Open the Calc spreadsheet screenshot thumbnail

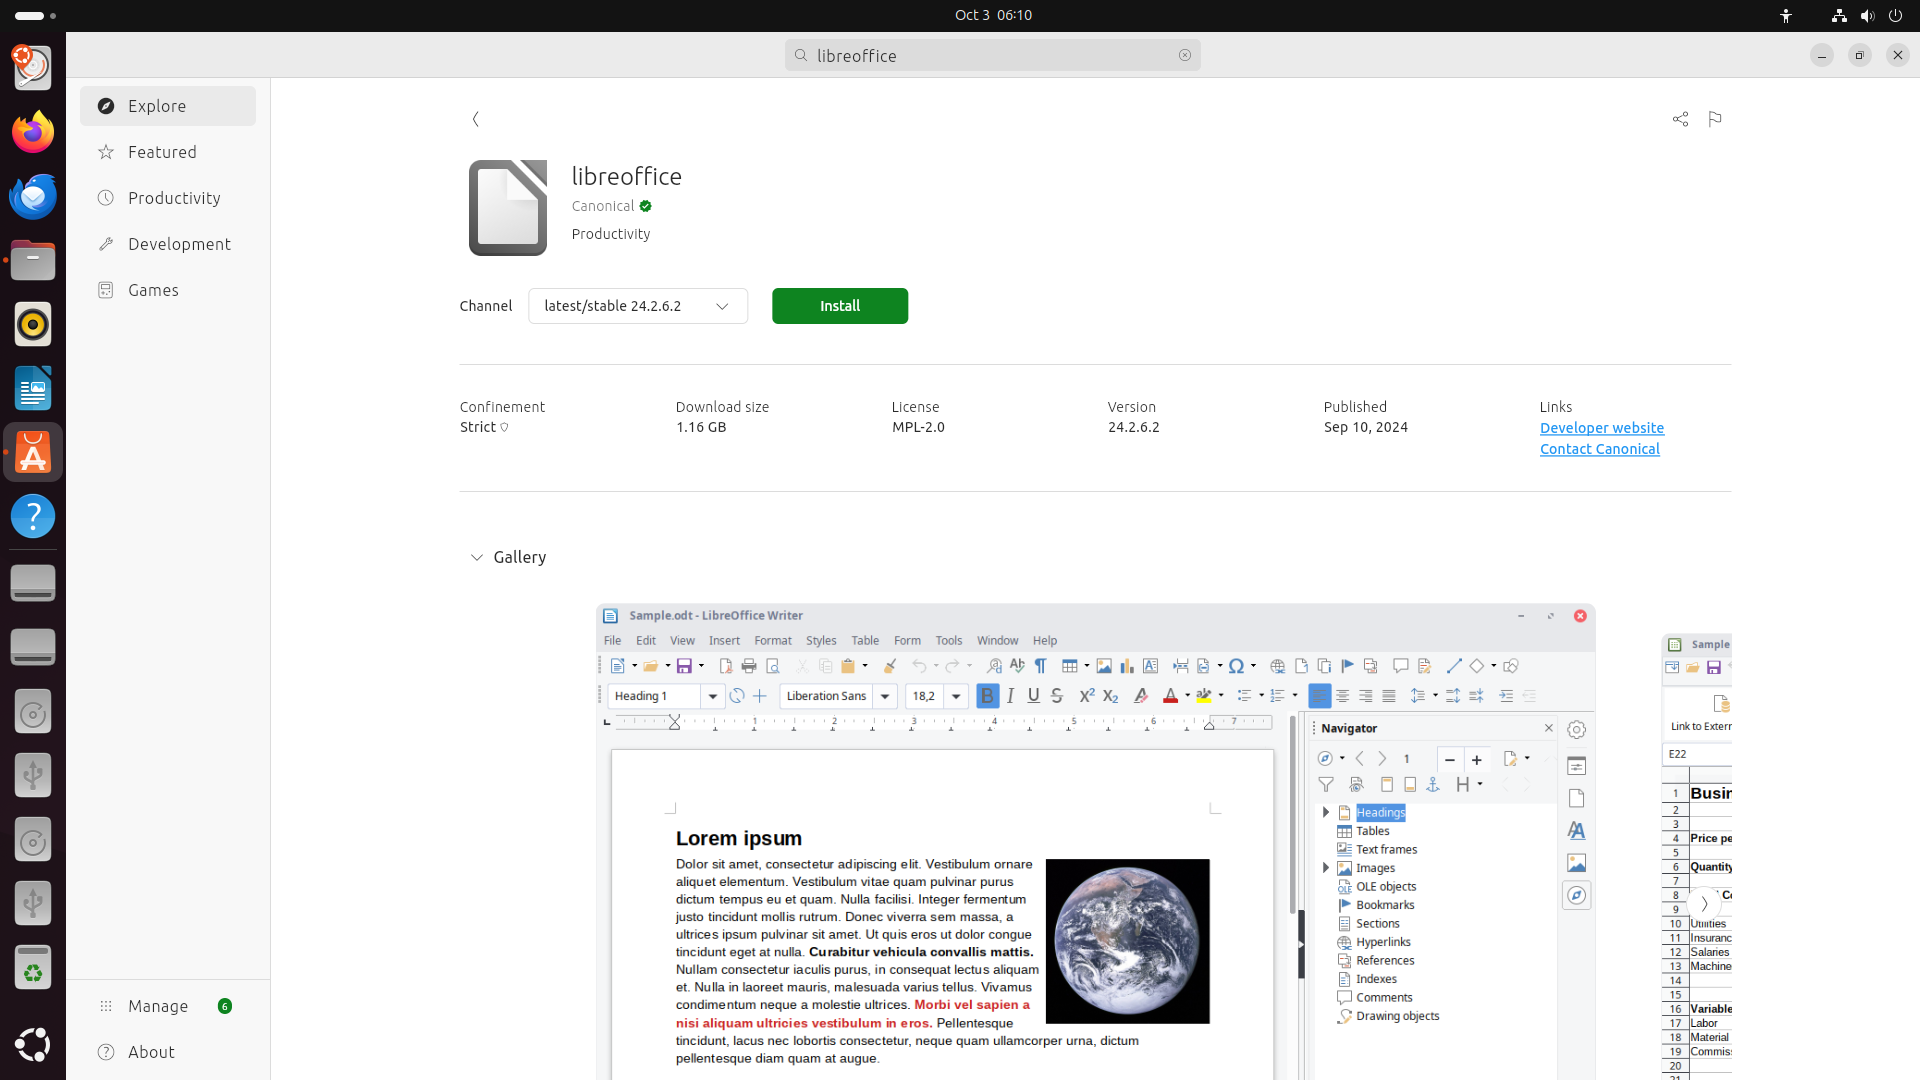click(x=1697, y=857)
